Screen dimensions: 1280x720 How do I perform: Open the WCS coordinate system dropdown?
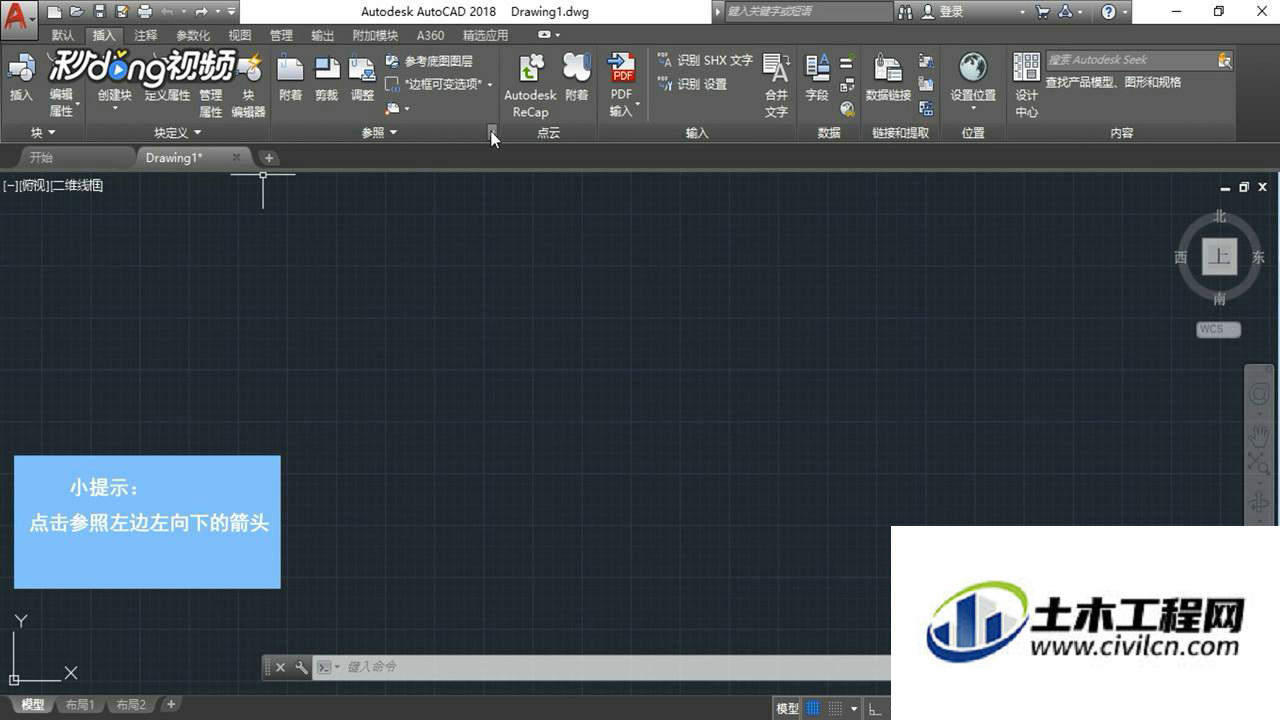click(x=1218, y=329)
